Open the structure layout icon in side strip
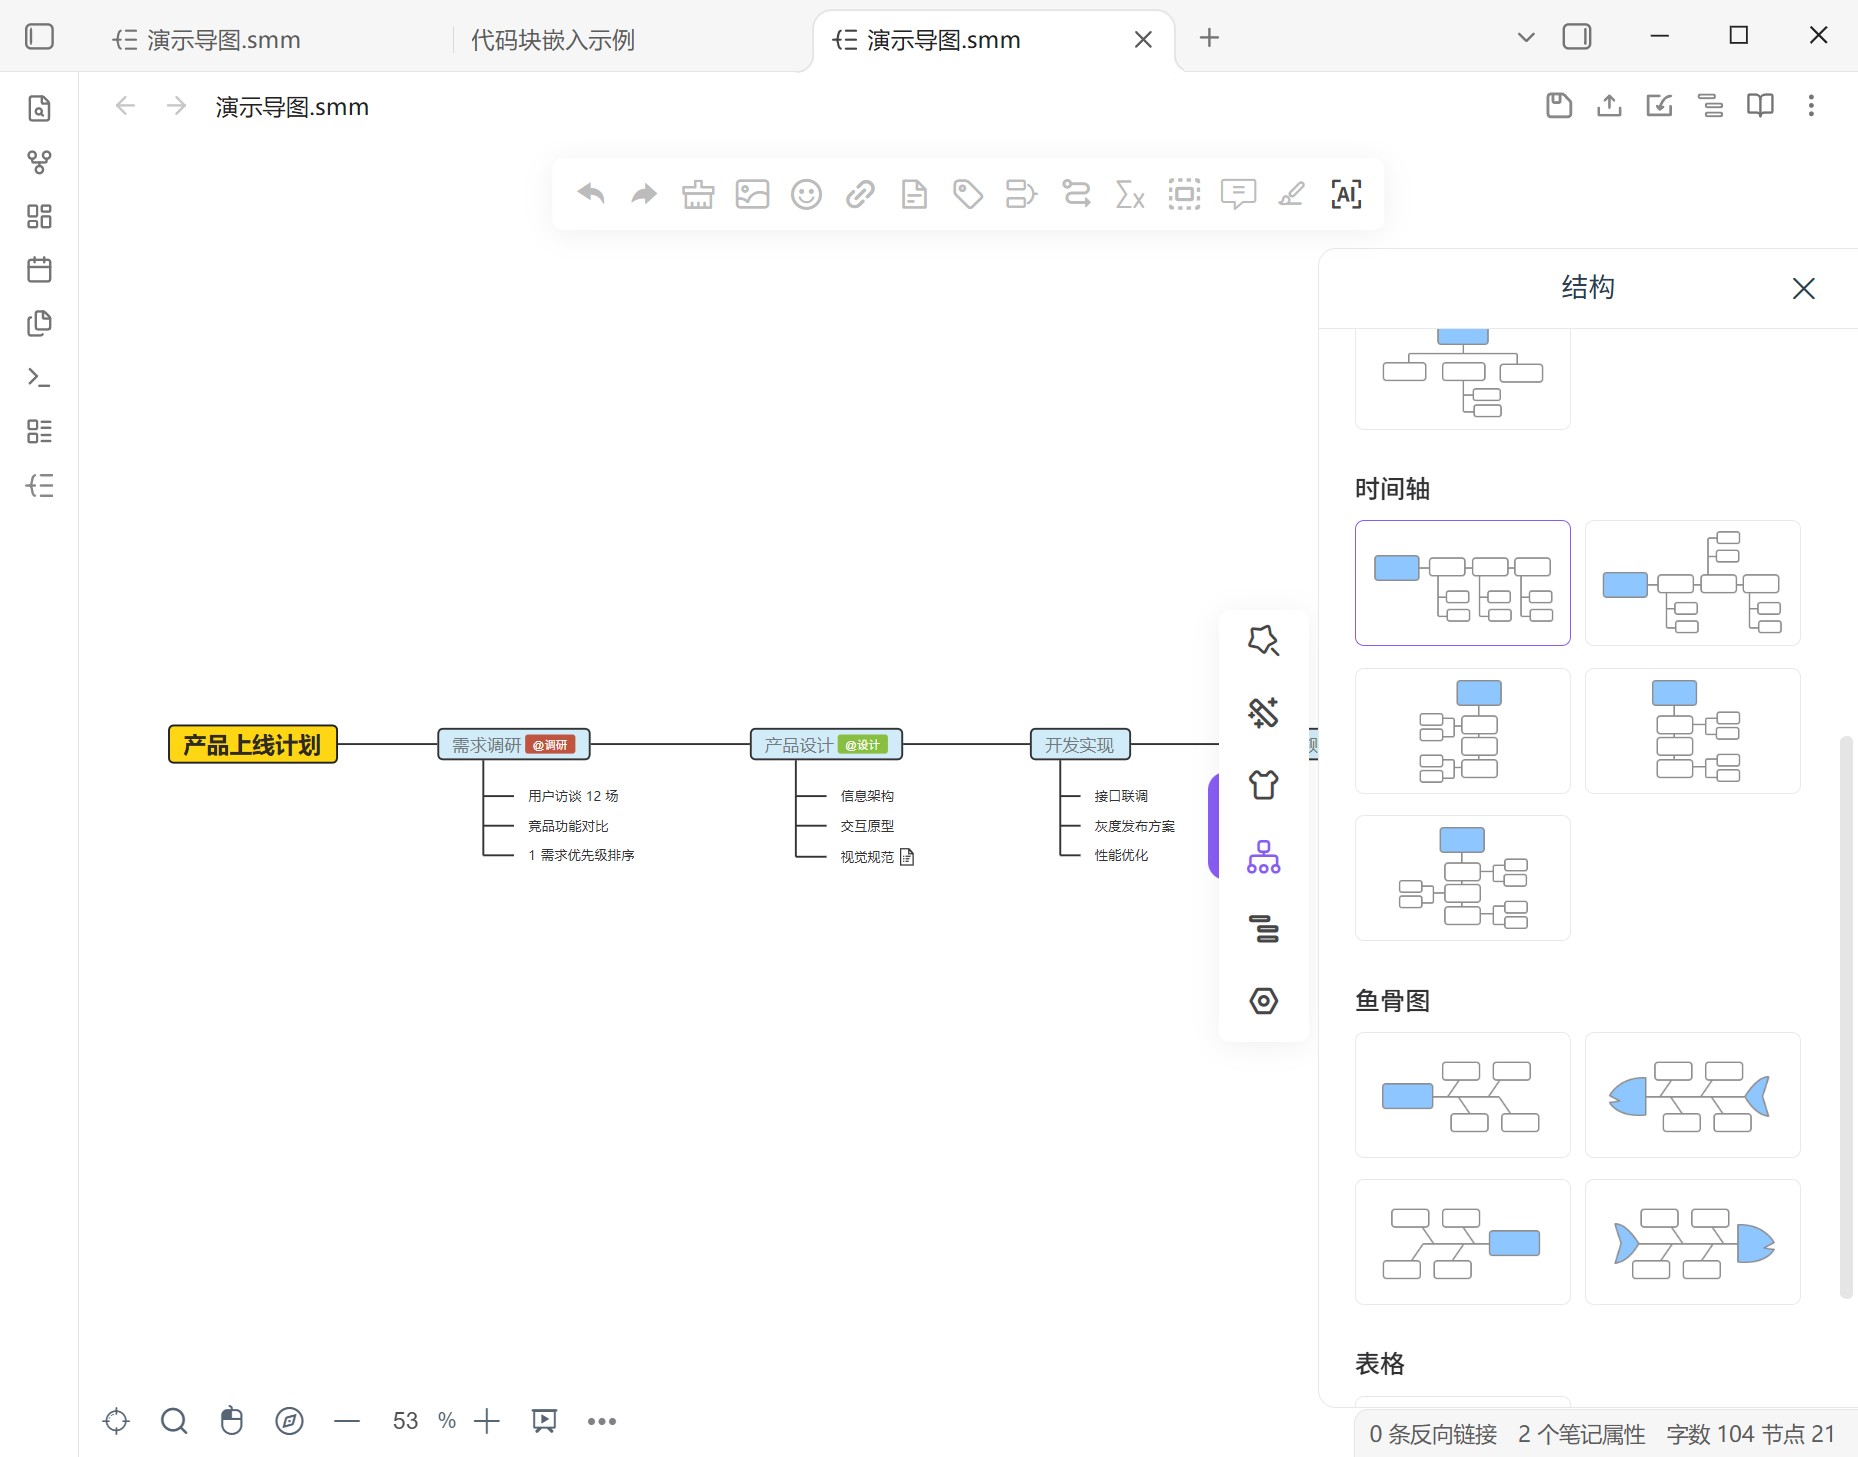This screenshot has width=1858, height=1457. click(x=1264, y=857)
